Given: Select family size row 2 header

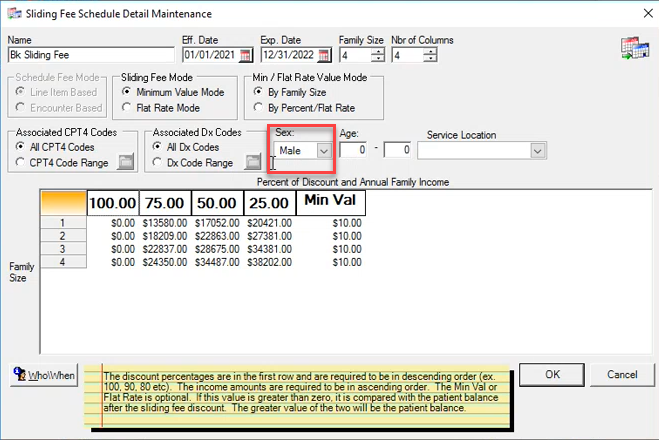Looking at the screenshot, I should pos(63,236).
